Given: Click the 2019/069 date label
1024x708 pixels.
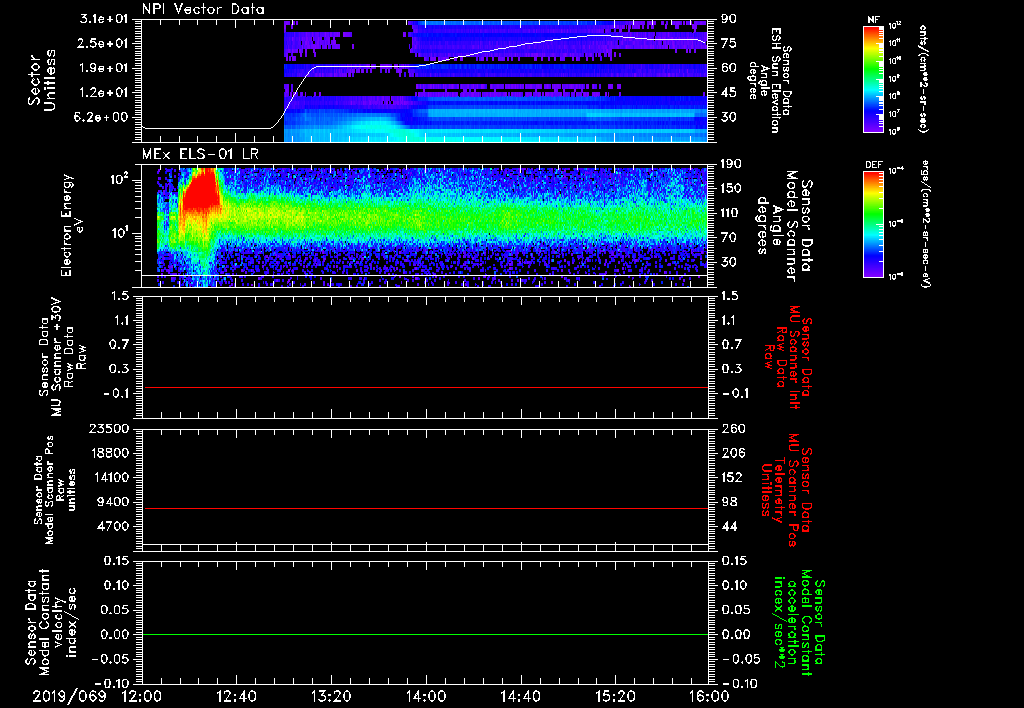Looking at the screenshot, I should pyautogui.click(x=69, y=696).
